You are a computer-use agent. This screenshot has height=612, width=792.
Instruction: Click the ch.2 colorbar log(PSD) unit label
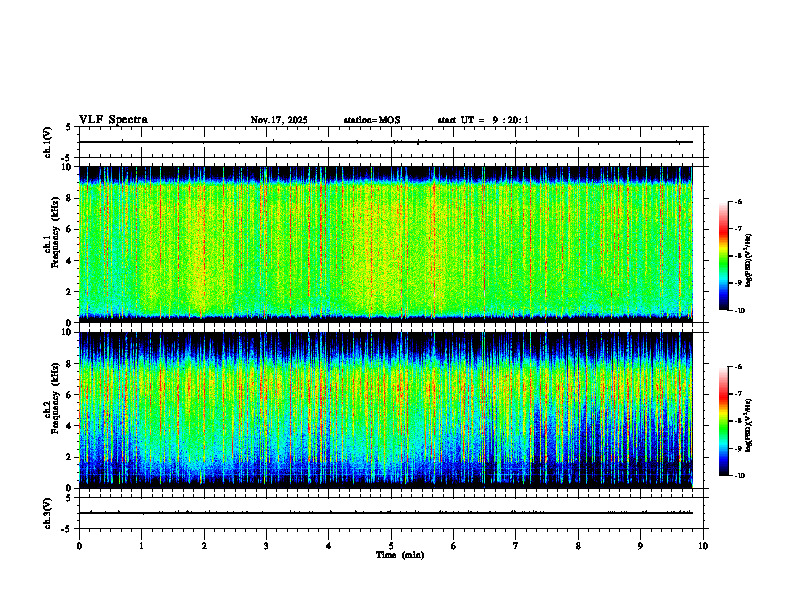click(749, 425)
